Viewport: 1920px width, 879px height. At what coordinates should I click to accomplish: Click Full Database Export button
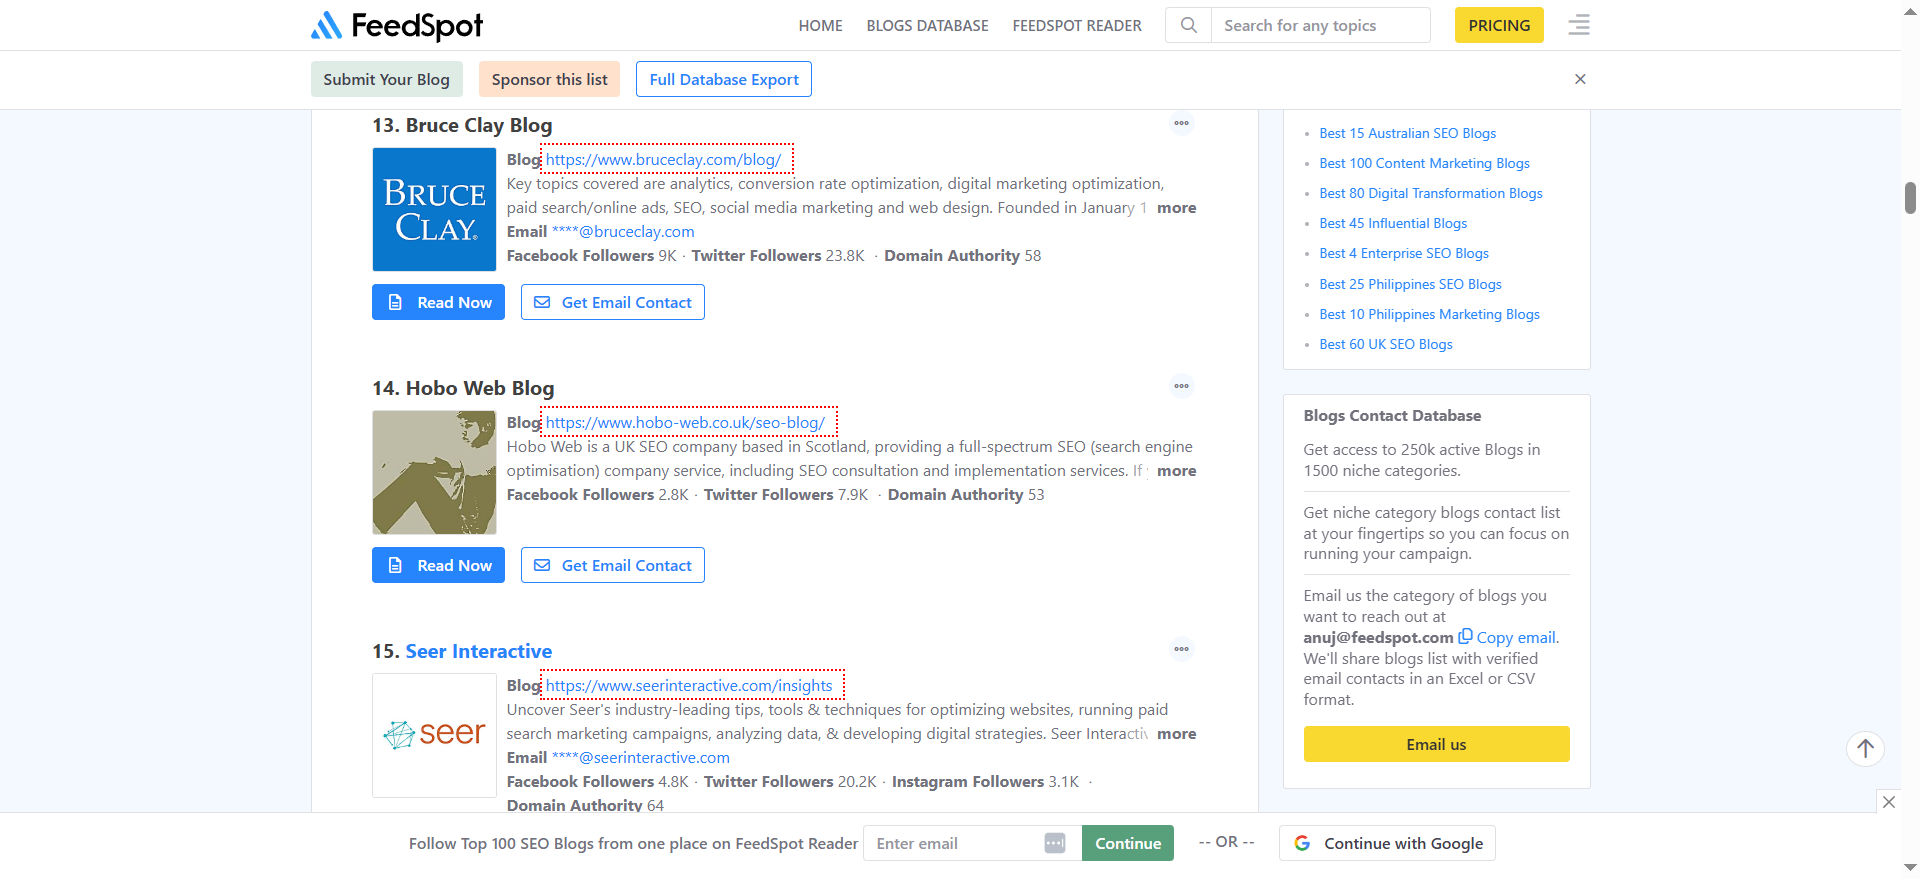tap(724, 79)
